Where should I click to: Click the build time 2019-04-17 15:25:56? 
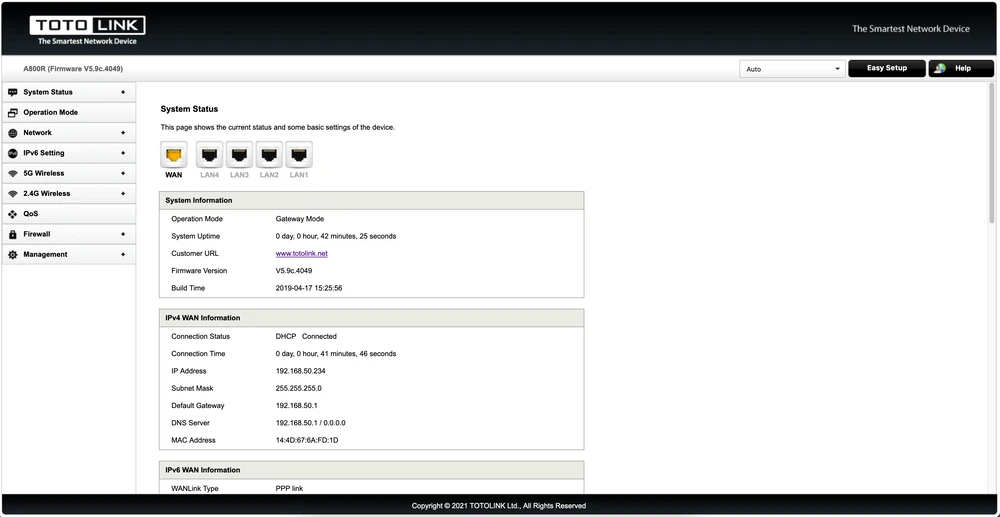pyautogui.click(x=309, y=288)
